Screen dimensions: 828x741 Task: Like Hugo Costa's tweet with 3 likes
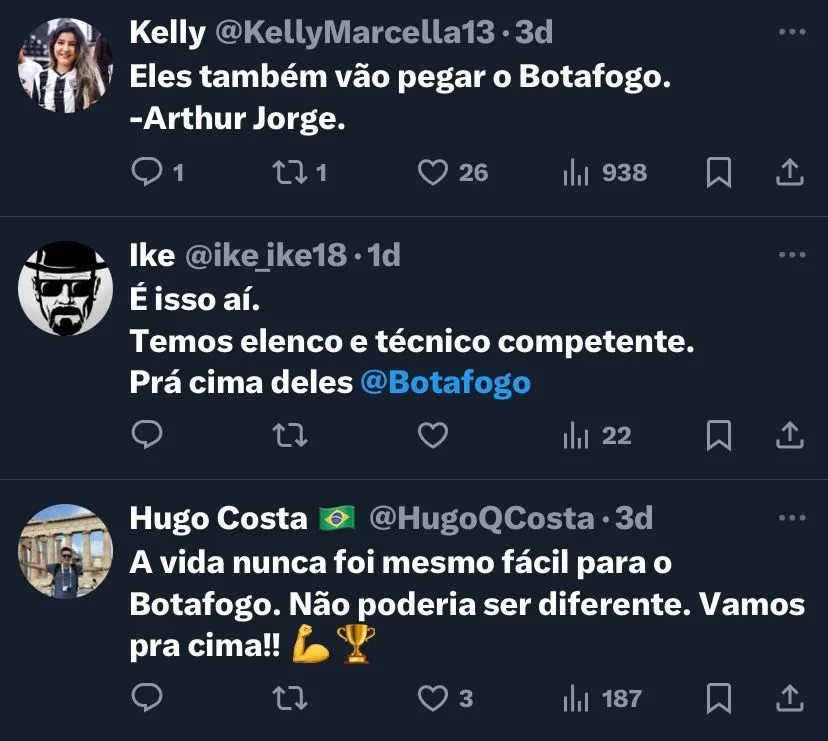pyautogui.click(x=432, y=698)
